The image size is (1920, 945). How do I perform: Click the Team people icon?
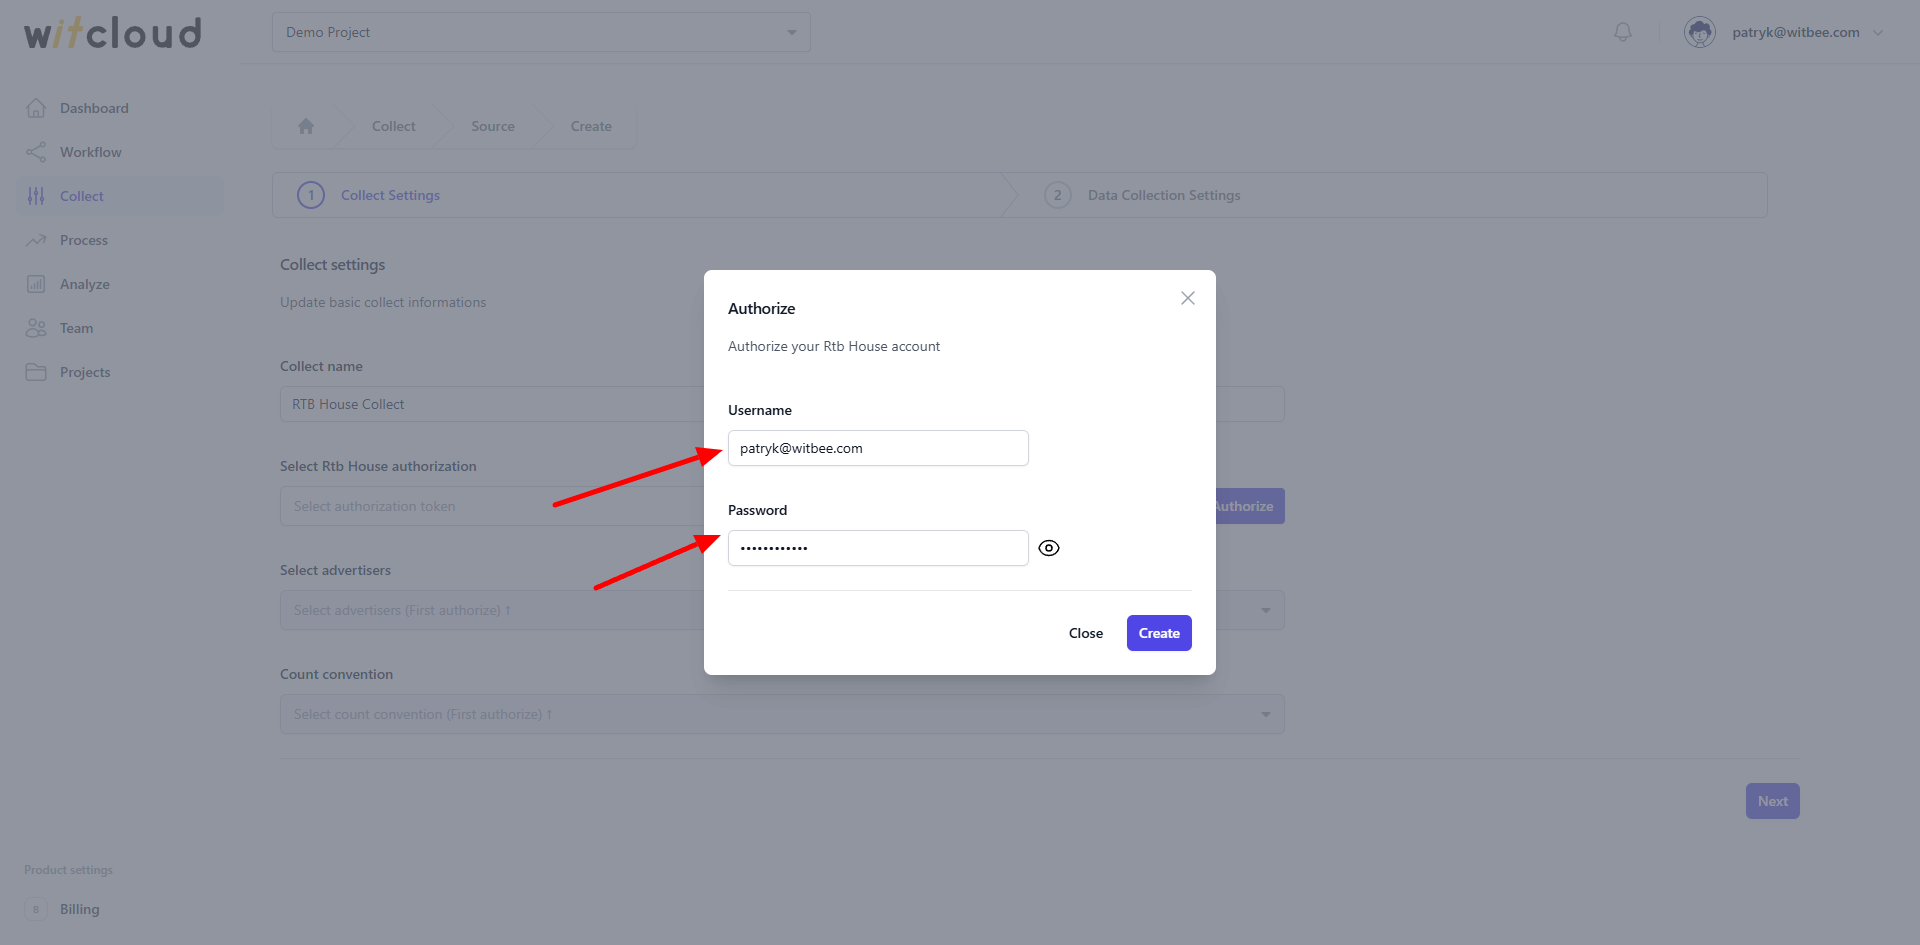click(36, 328)
